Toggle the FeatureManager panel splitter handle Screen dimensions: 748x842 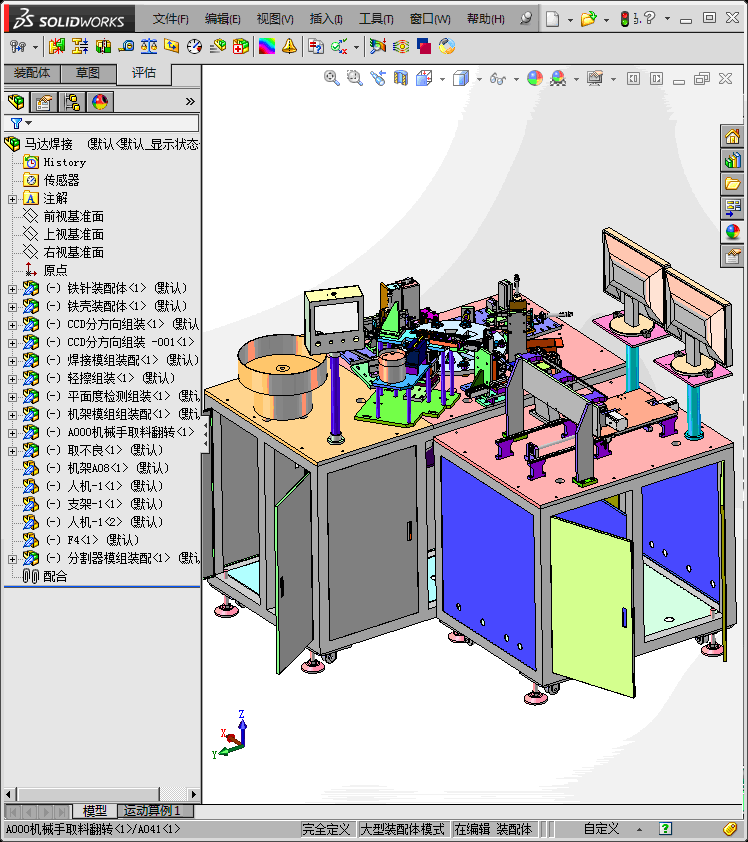[206, 436]
